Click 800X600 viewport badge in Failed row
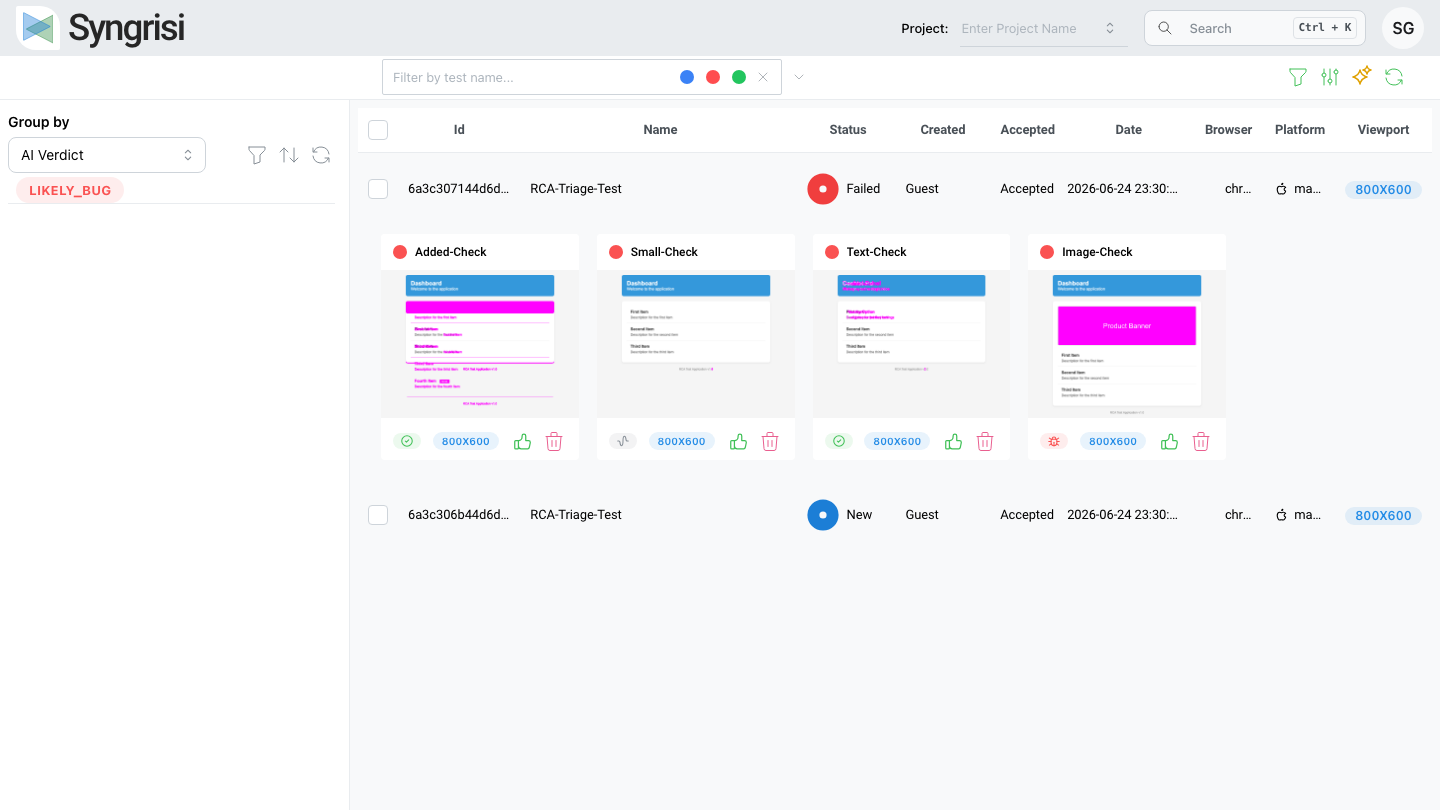 click(1383, 190)
